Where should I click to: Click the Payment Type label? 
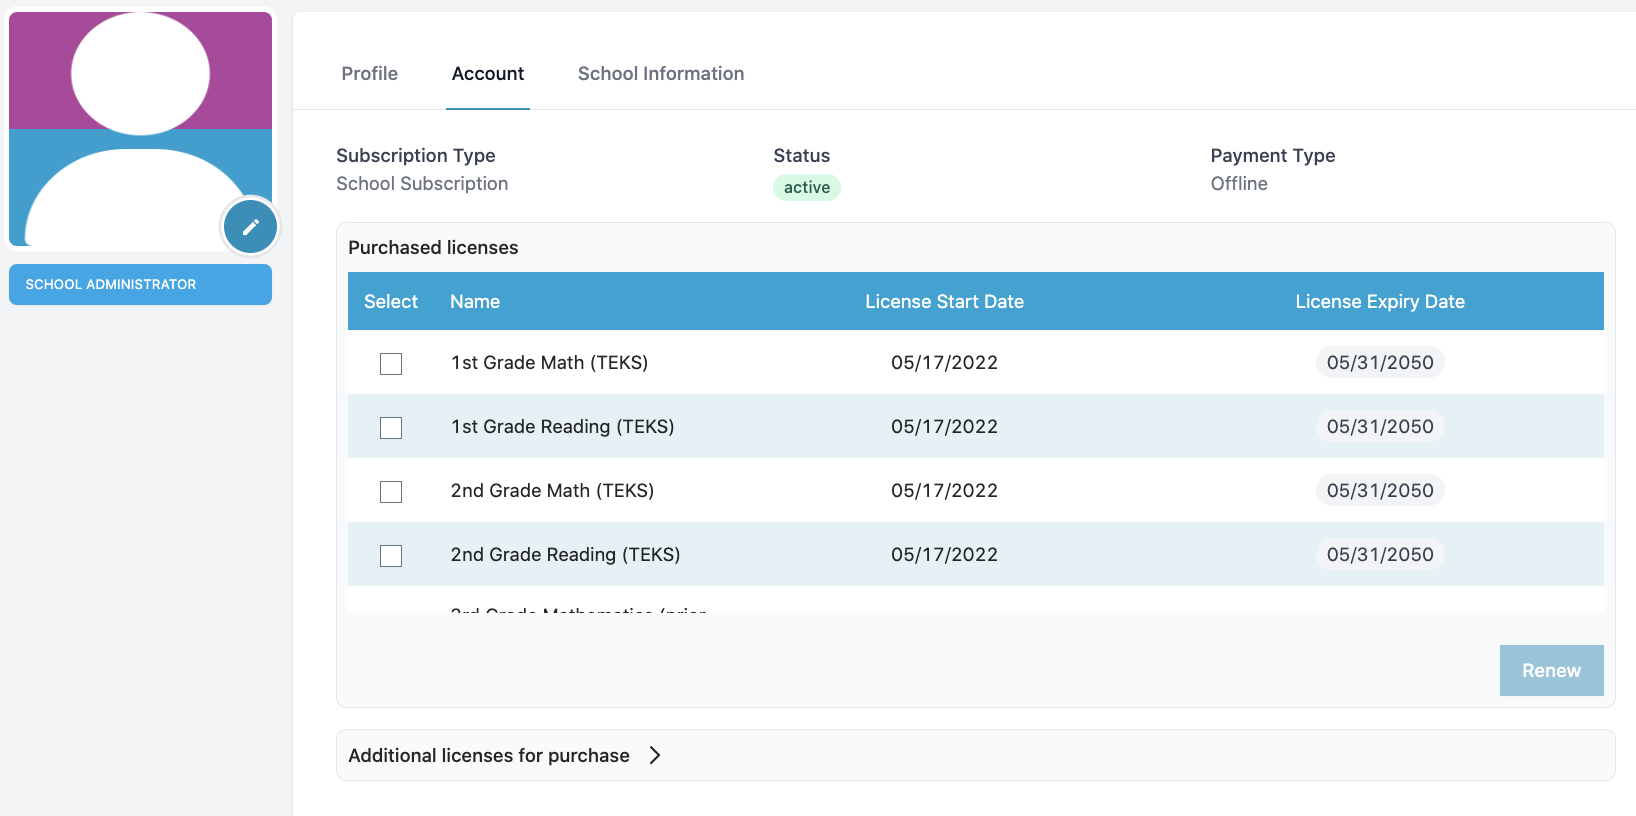click(x=1273, y=156)
